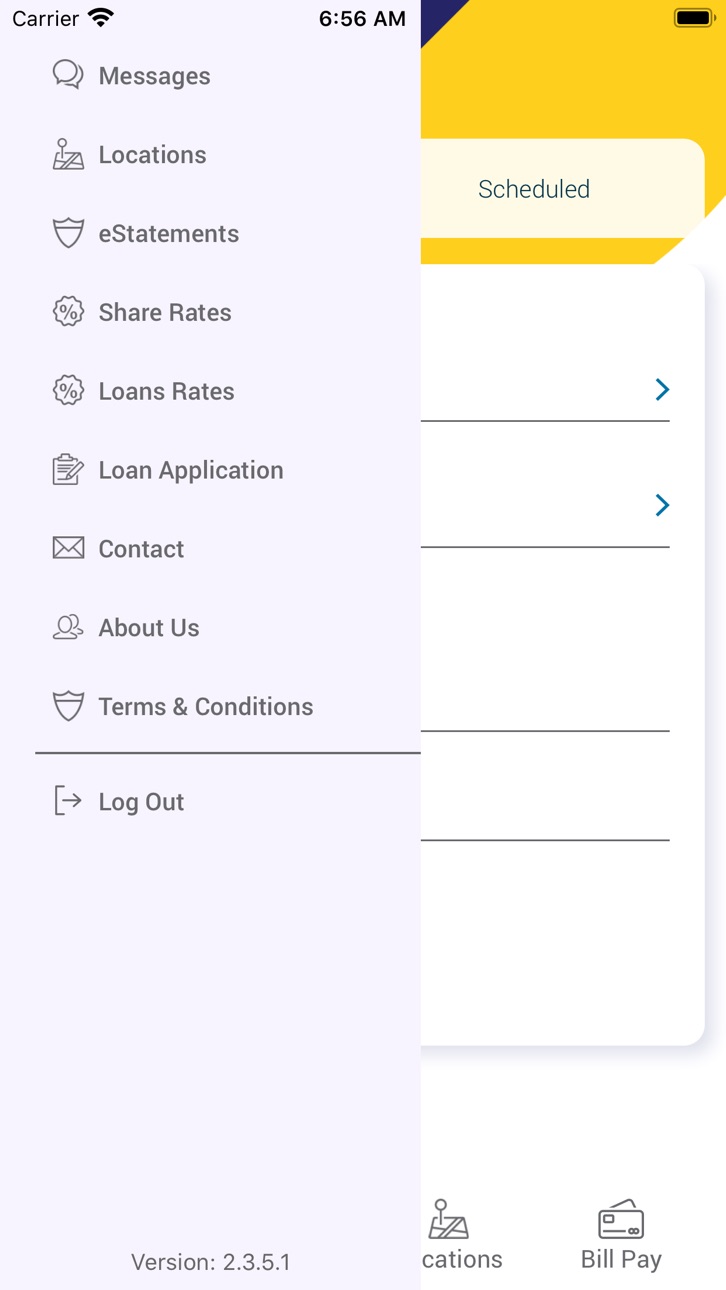This screenshot has width=726, height=1290.
Task: Tap the Version 2.3.5.1 label
Action: tap(211, 1262)
